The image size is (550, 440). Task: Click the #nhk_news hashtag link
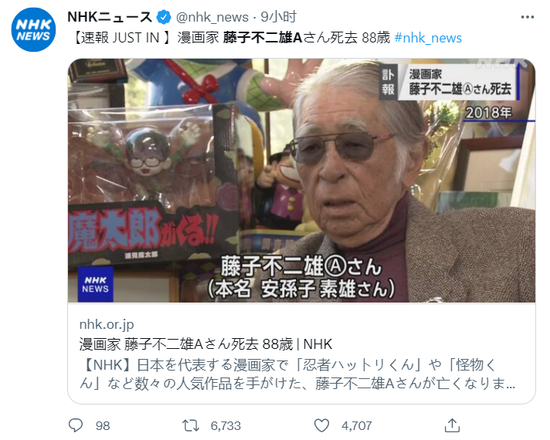pos(428,38)
